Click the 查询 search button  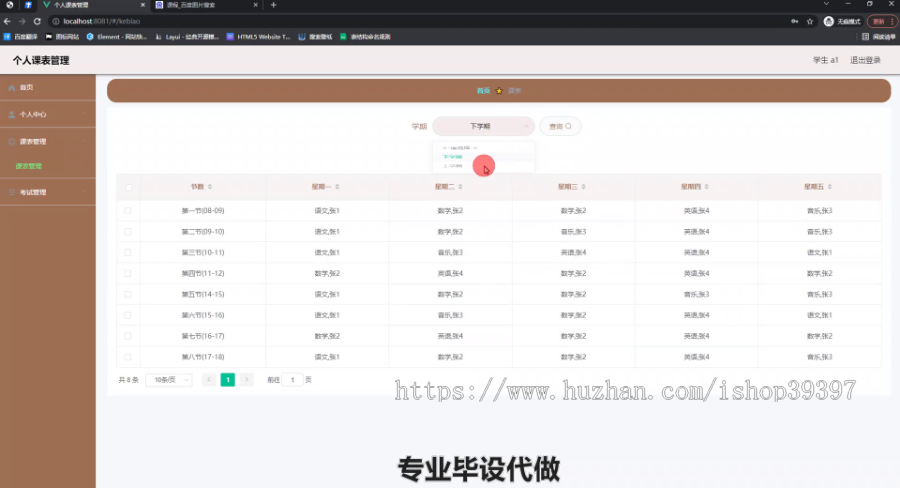560,126
